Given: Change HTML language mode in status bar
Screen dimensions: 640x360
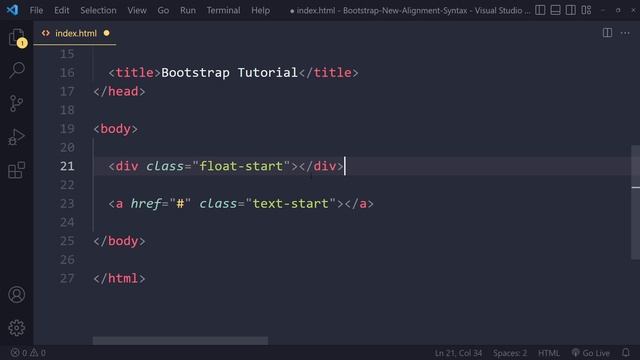Looking at the screenshot, I should coord(549,353).
